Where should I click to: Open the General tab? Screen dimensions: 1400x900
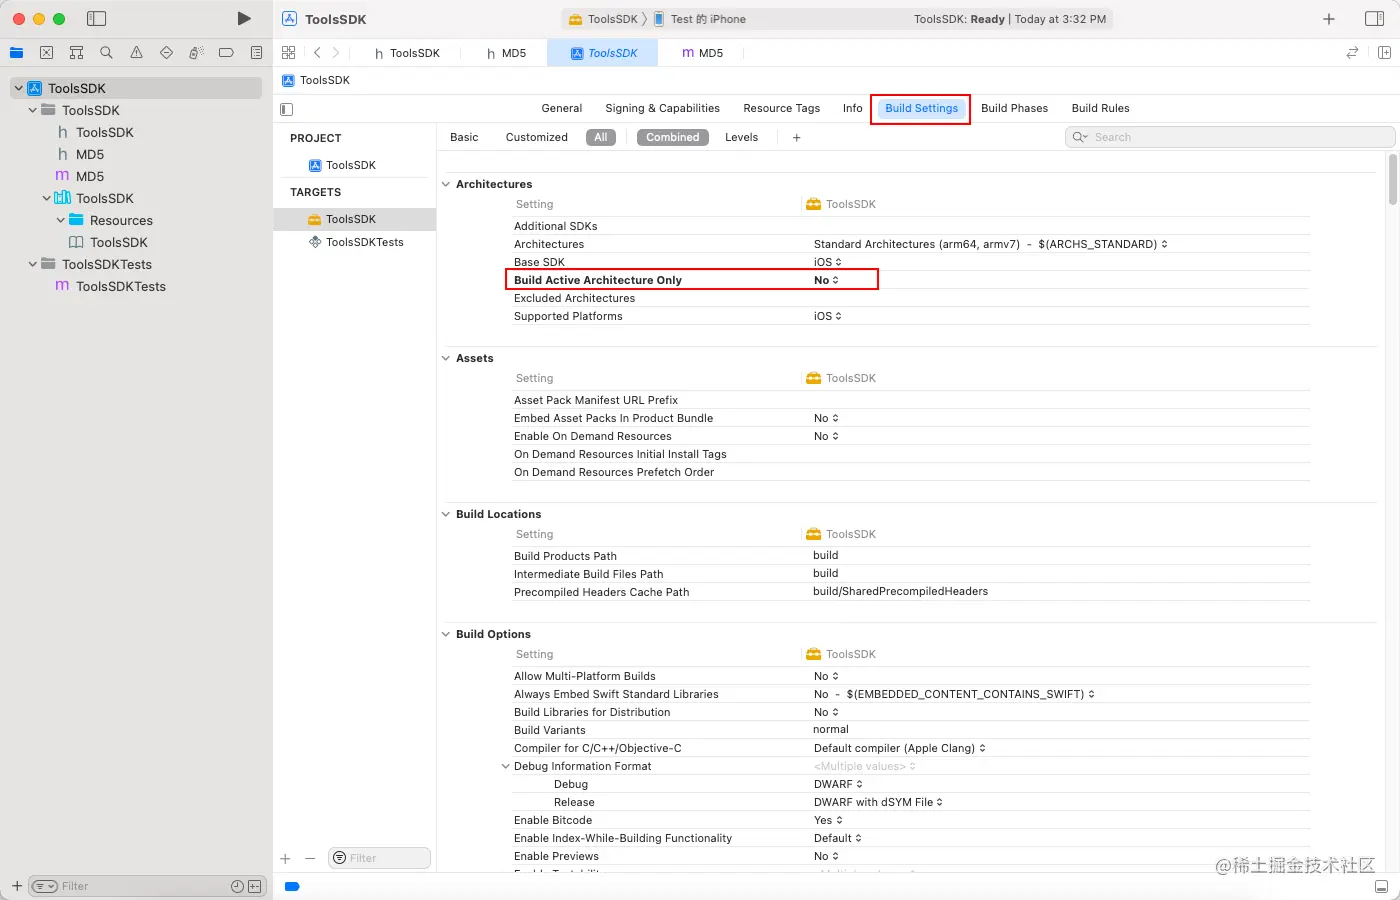click(562, 108)
